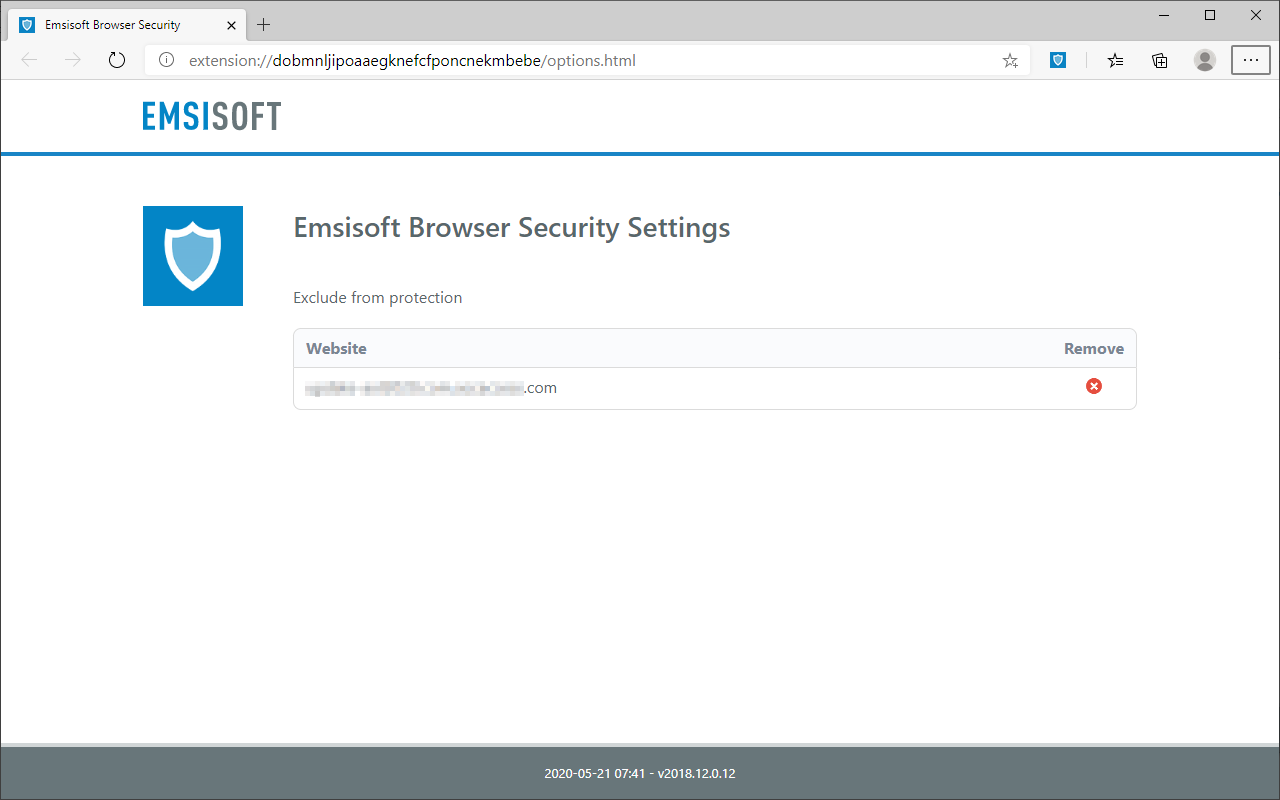Open the user profile avatar
1280x800 pixels.
(x=1205, y=61)
